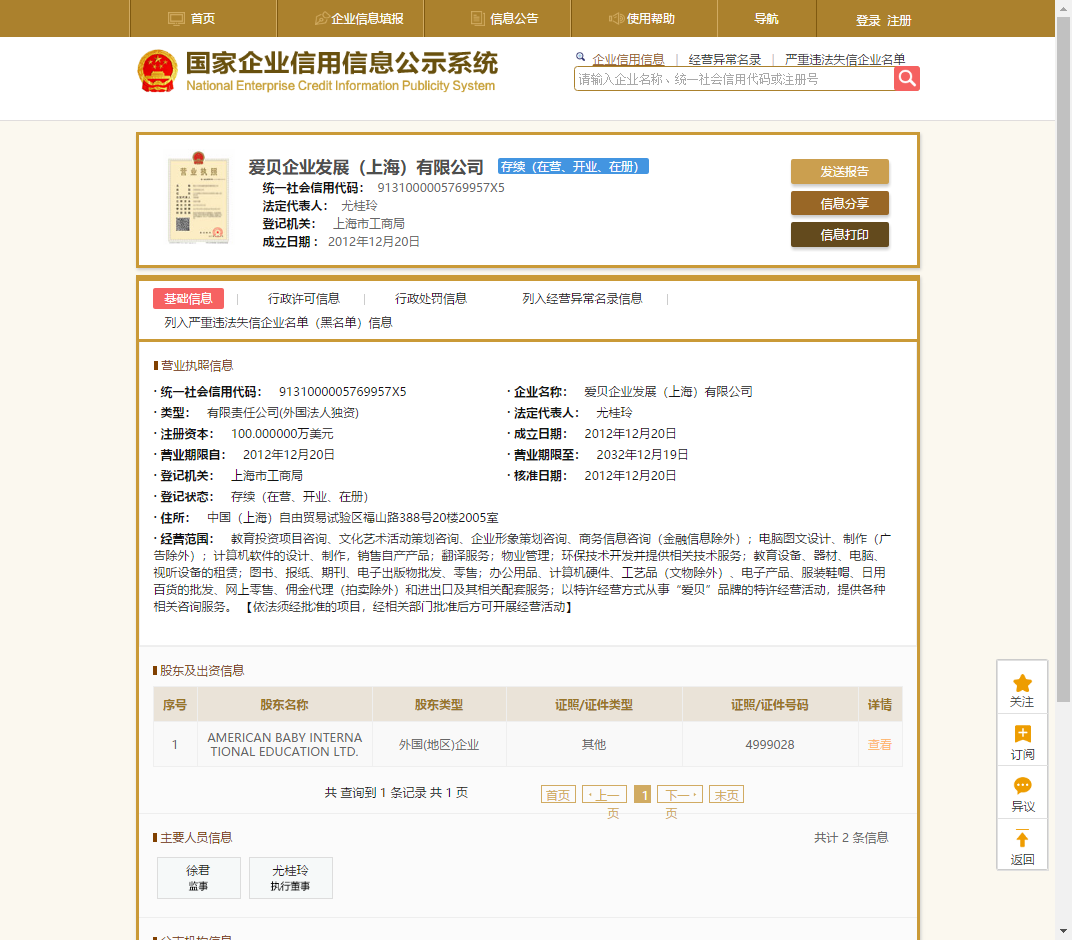Switch to the 行政处罚信息 tab
This screenshot has height=940, width=1072.
pyautogui.click(x=430, y=298)
